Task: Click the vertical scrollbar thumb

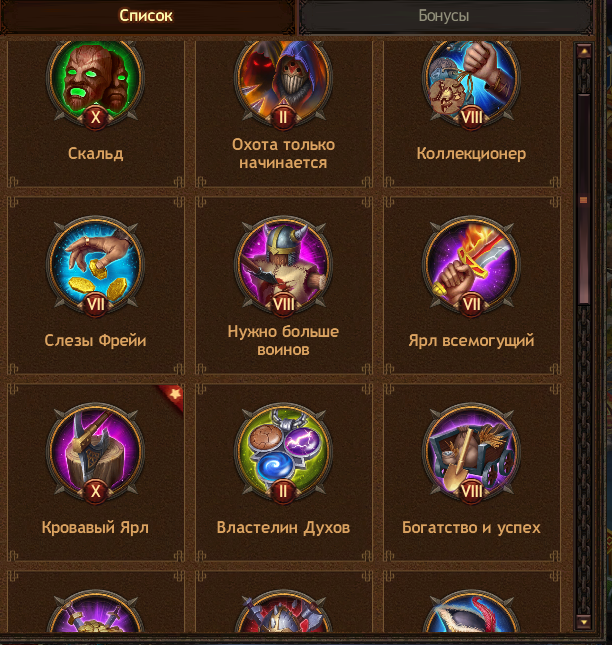Action: click(584, 200)
